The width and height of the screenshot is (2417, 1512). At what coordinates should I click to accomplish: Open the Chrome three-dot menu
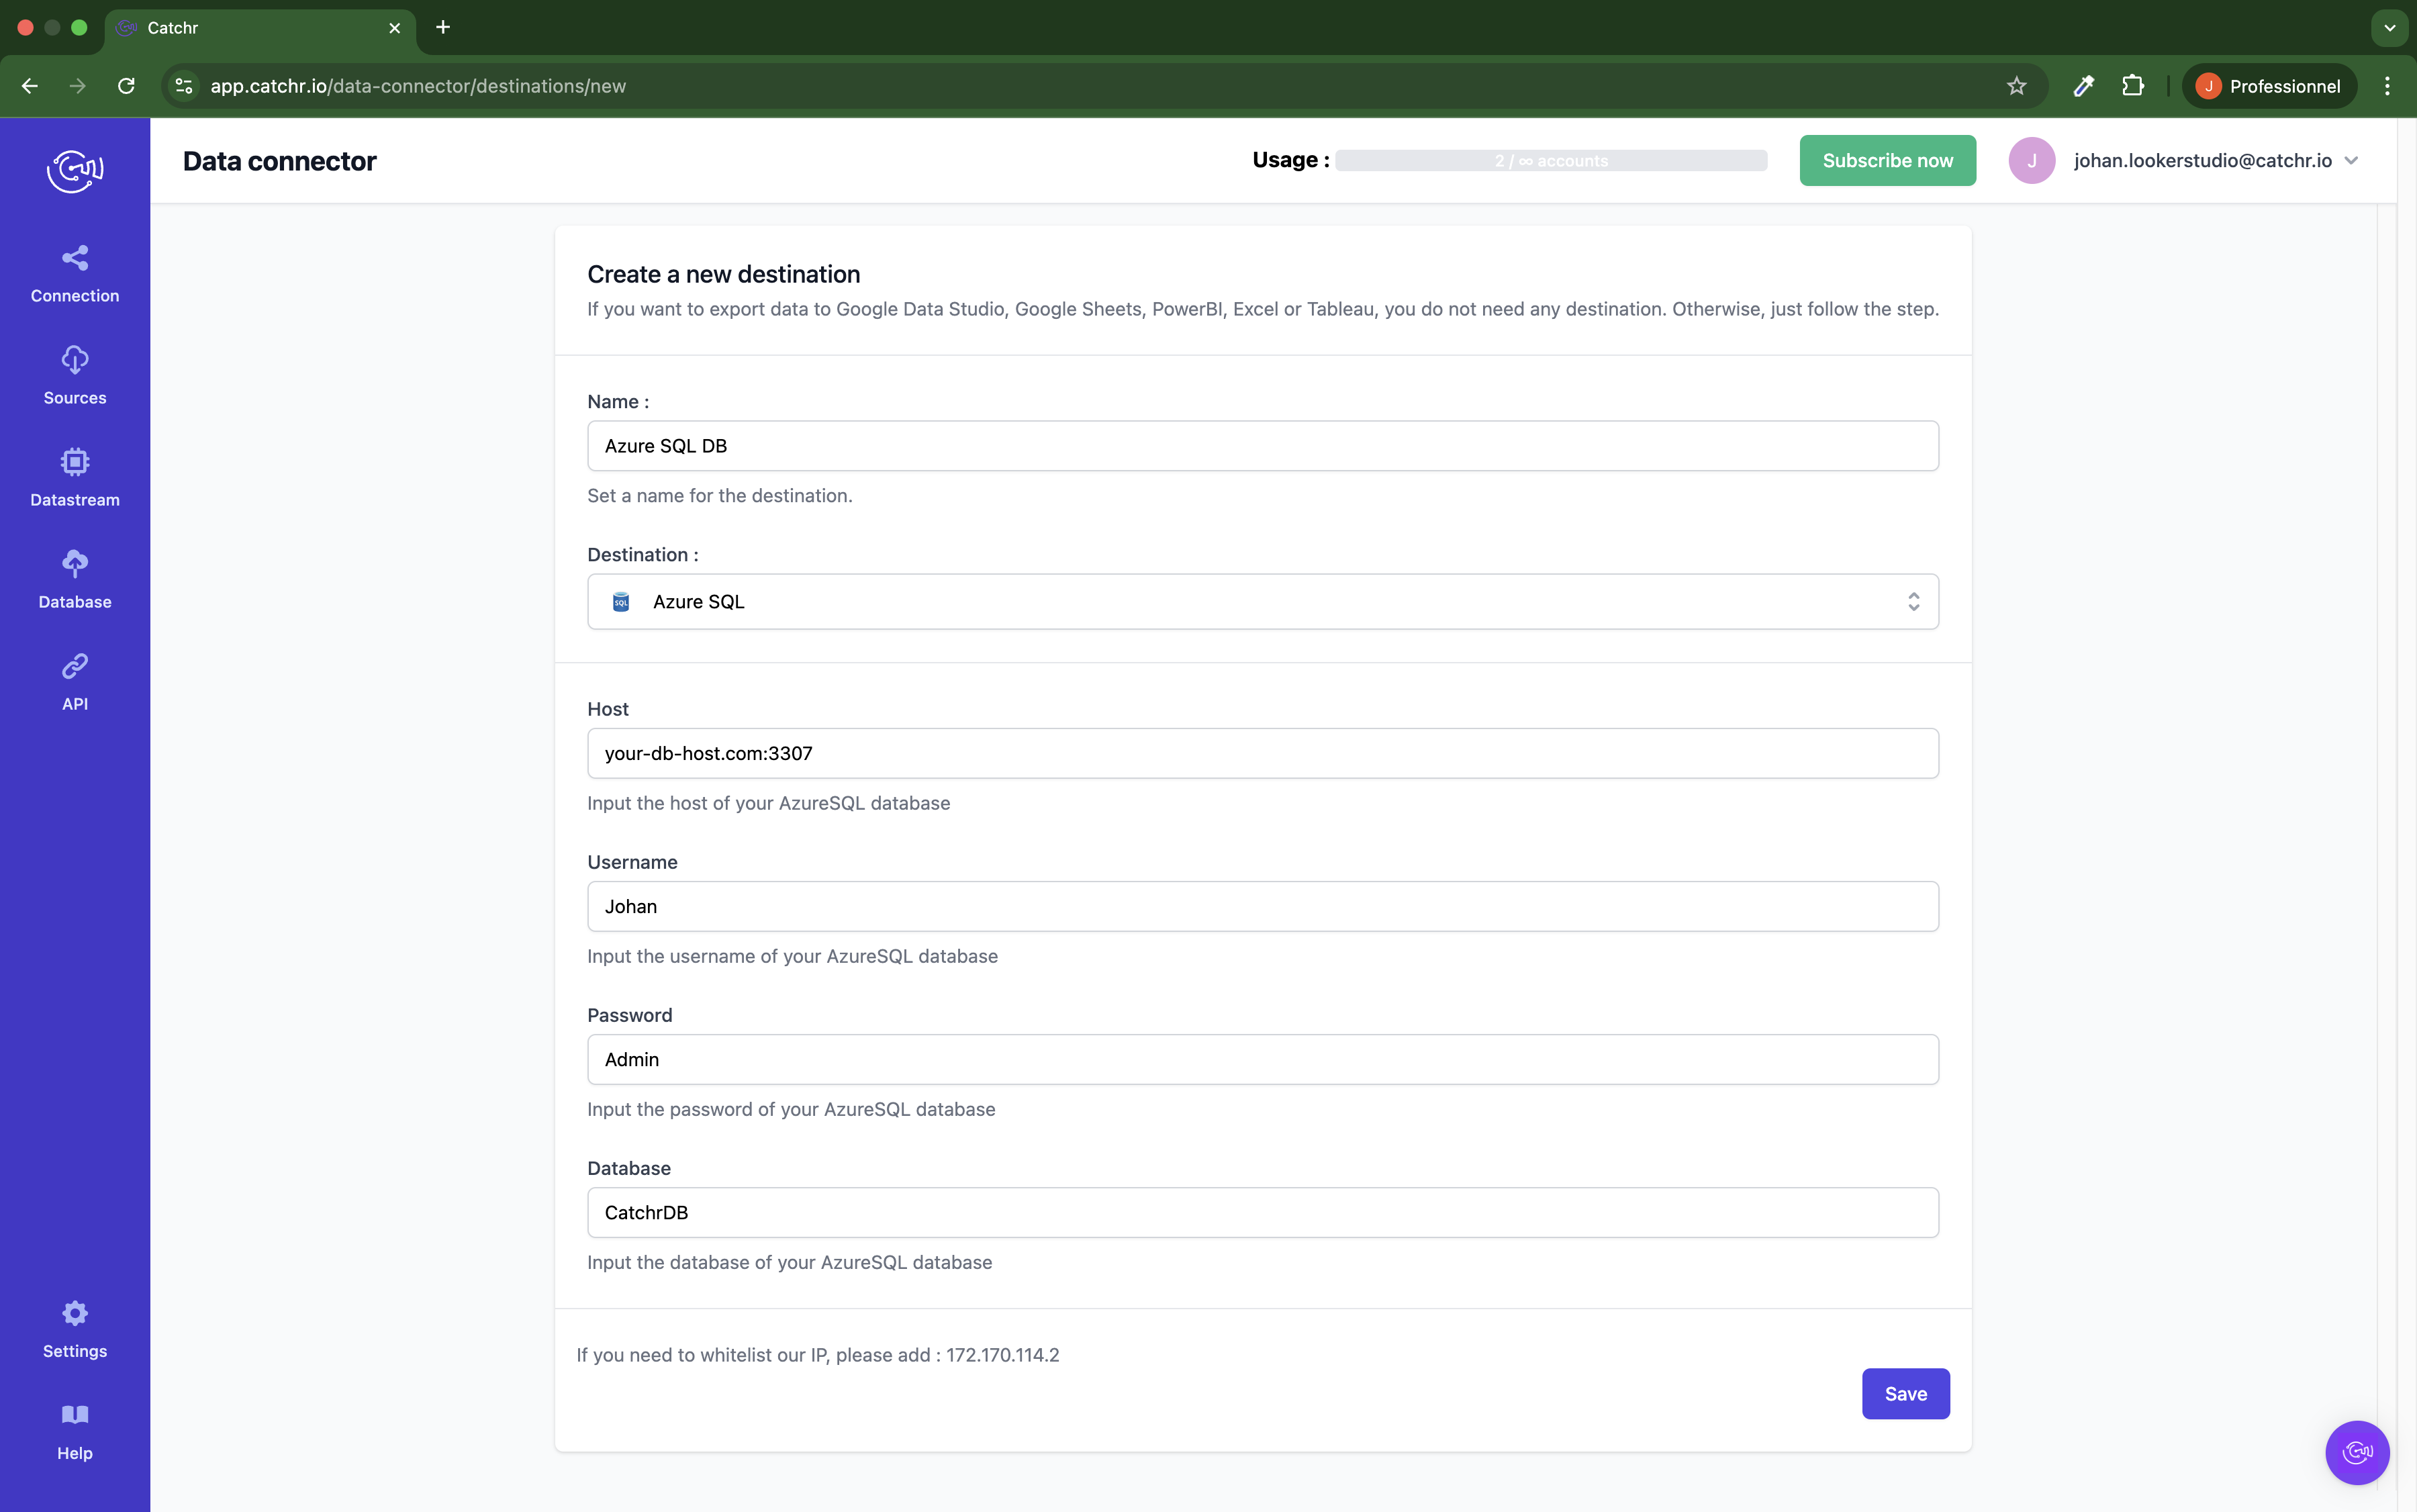point(2387,86)
